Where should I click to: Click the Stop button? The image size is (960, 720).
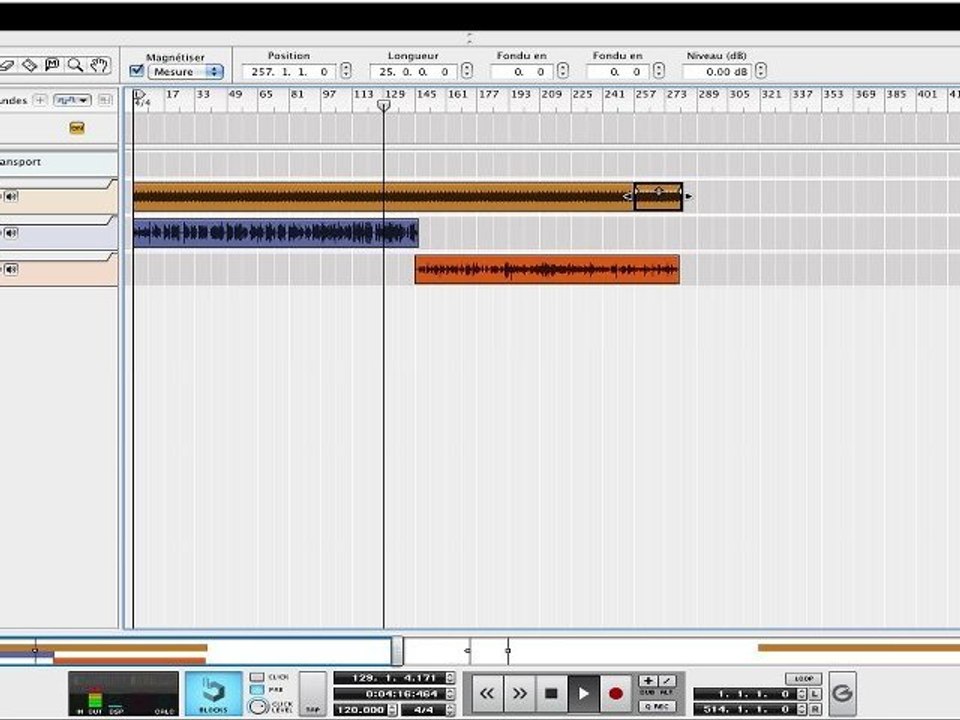click(x=552, y=694)
